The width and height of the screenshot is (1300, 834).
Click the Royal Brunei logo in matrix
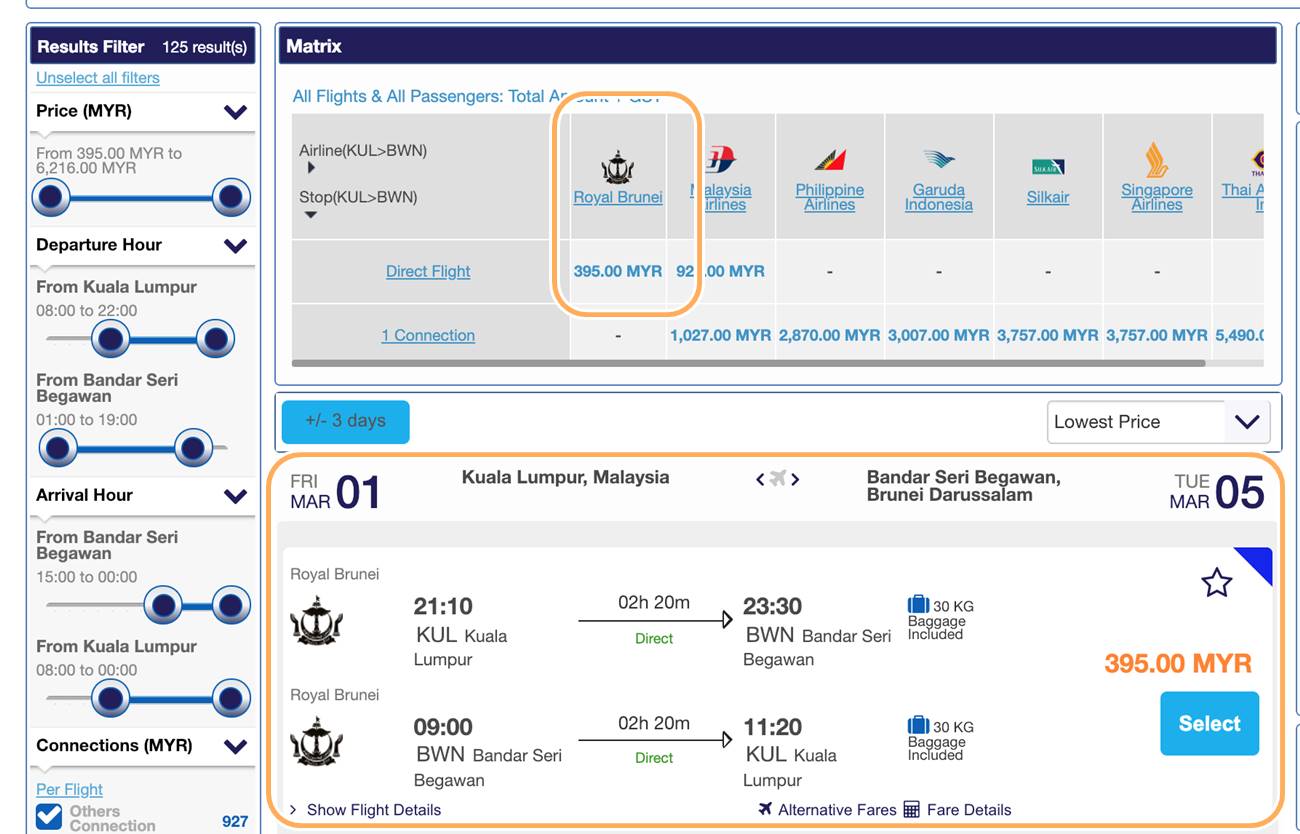(618, 167)
